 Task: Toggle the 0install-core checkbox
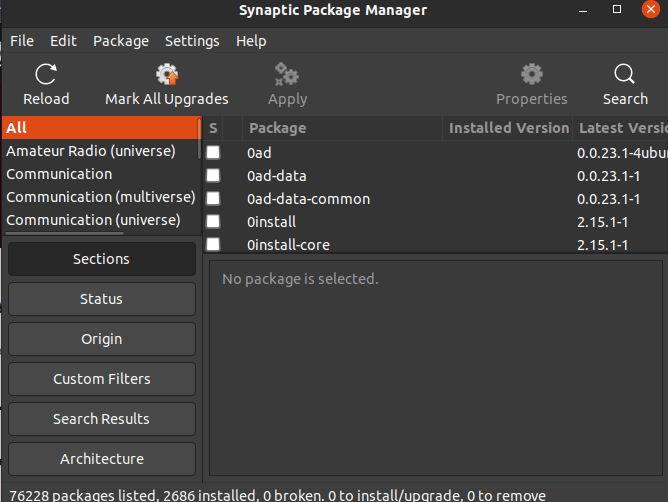(x=213, y=245)
